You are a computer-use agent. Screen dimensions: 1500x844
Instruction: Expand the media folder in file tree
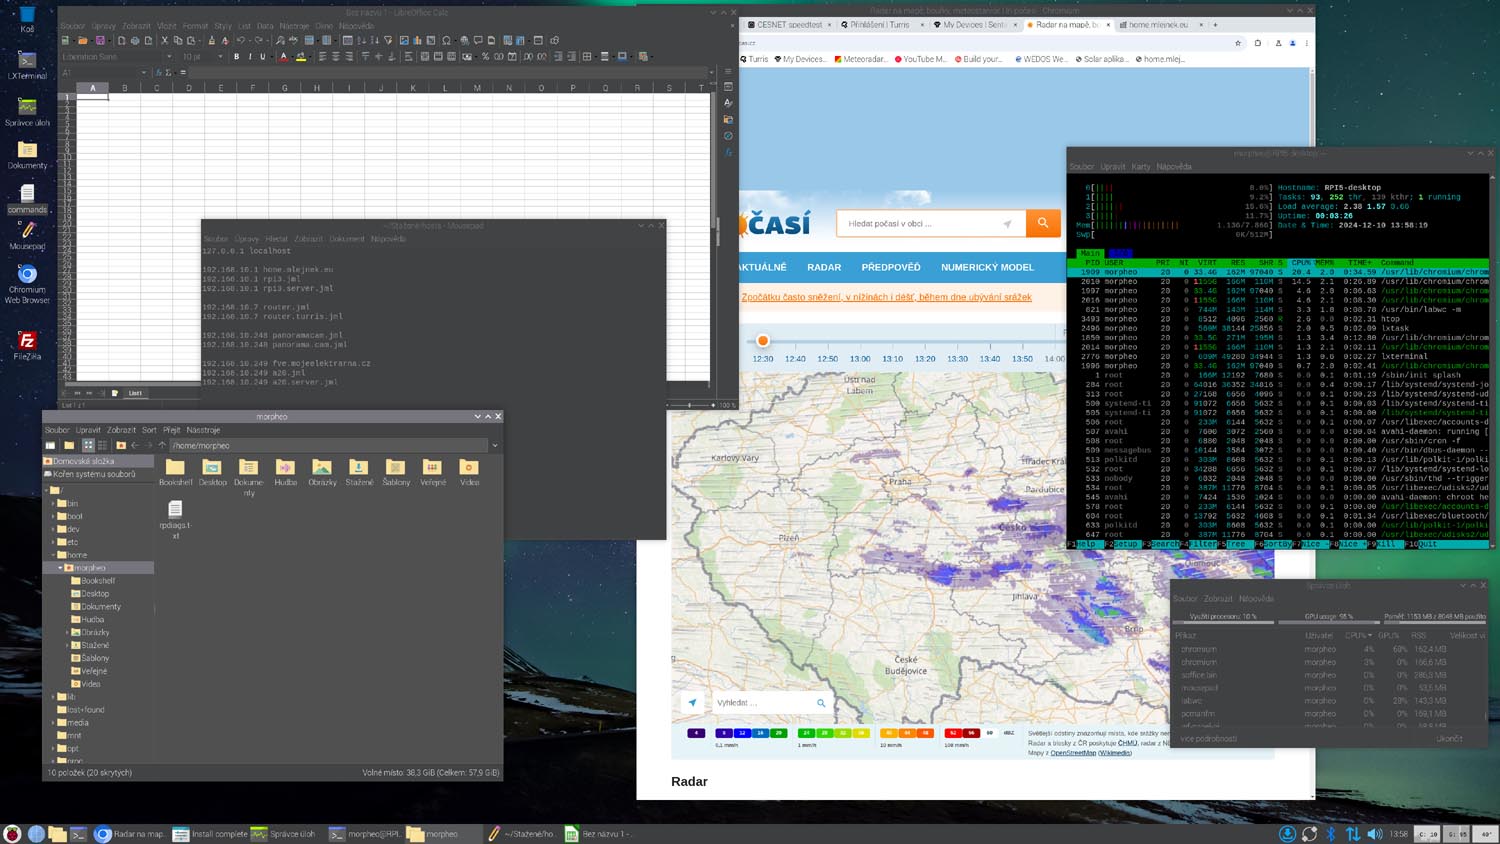pos(53,723)
